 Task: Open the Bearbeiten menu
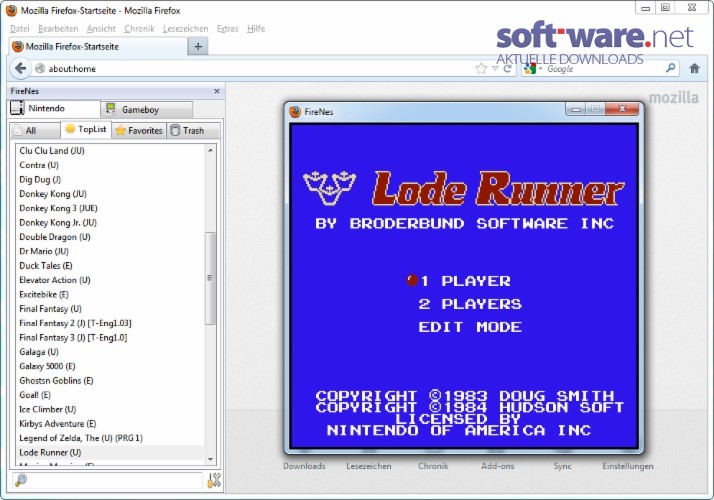58,29
